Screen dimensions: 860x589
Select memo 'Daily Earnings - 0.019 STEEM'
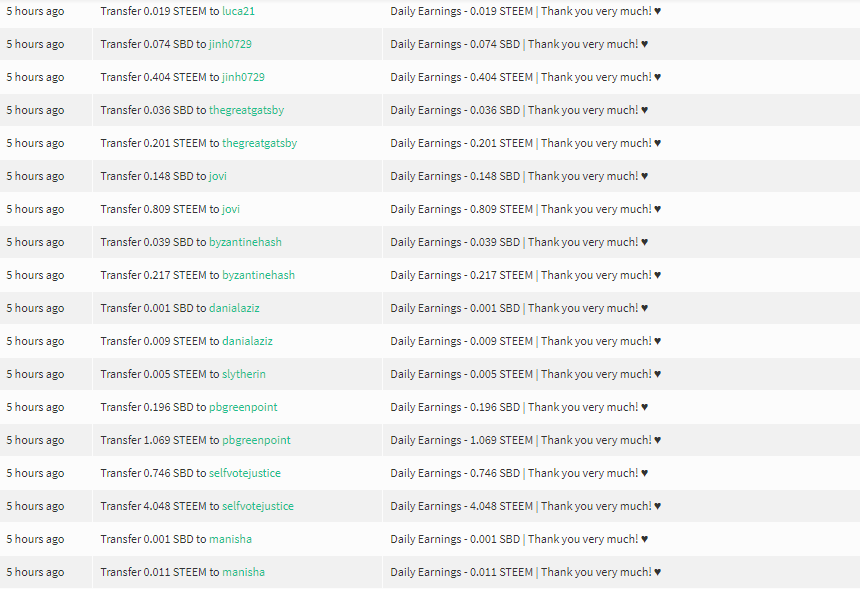[461, 11]
